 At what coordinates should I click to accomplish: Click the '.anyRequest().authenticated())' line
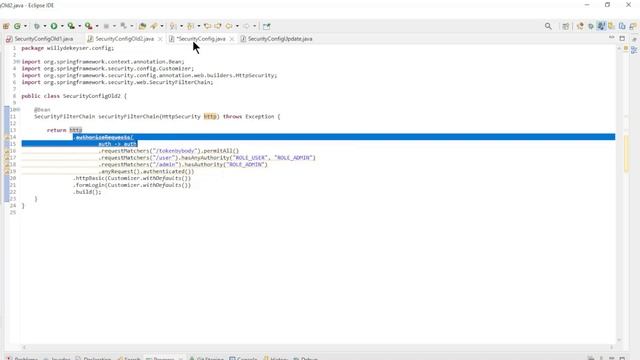pos(147,171)
